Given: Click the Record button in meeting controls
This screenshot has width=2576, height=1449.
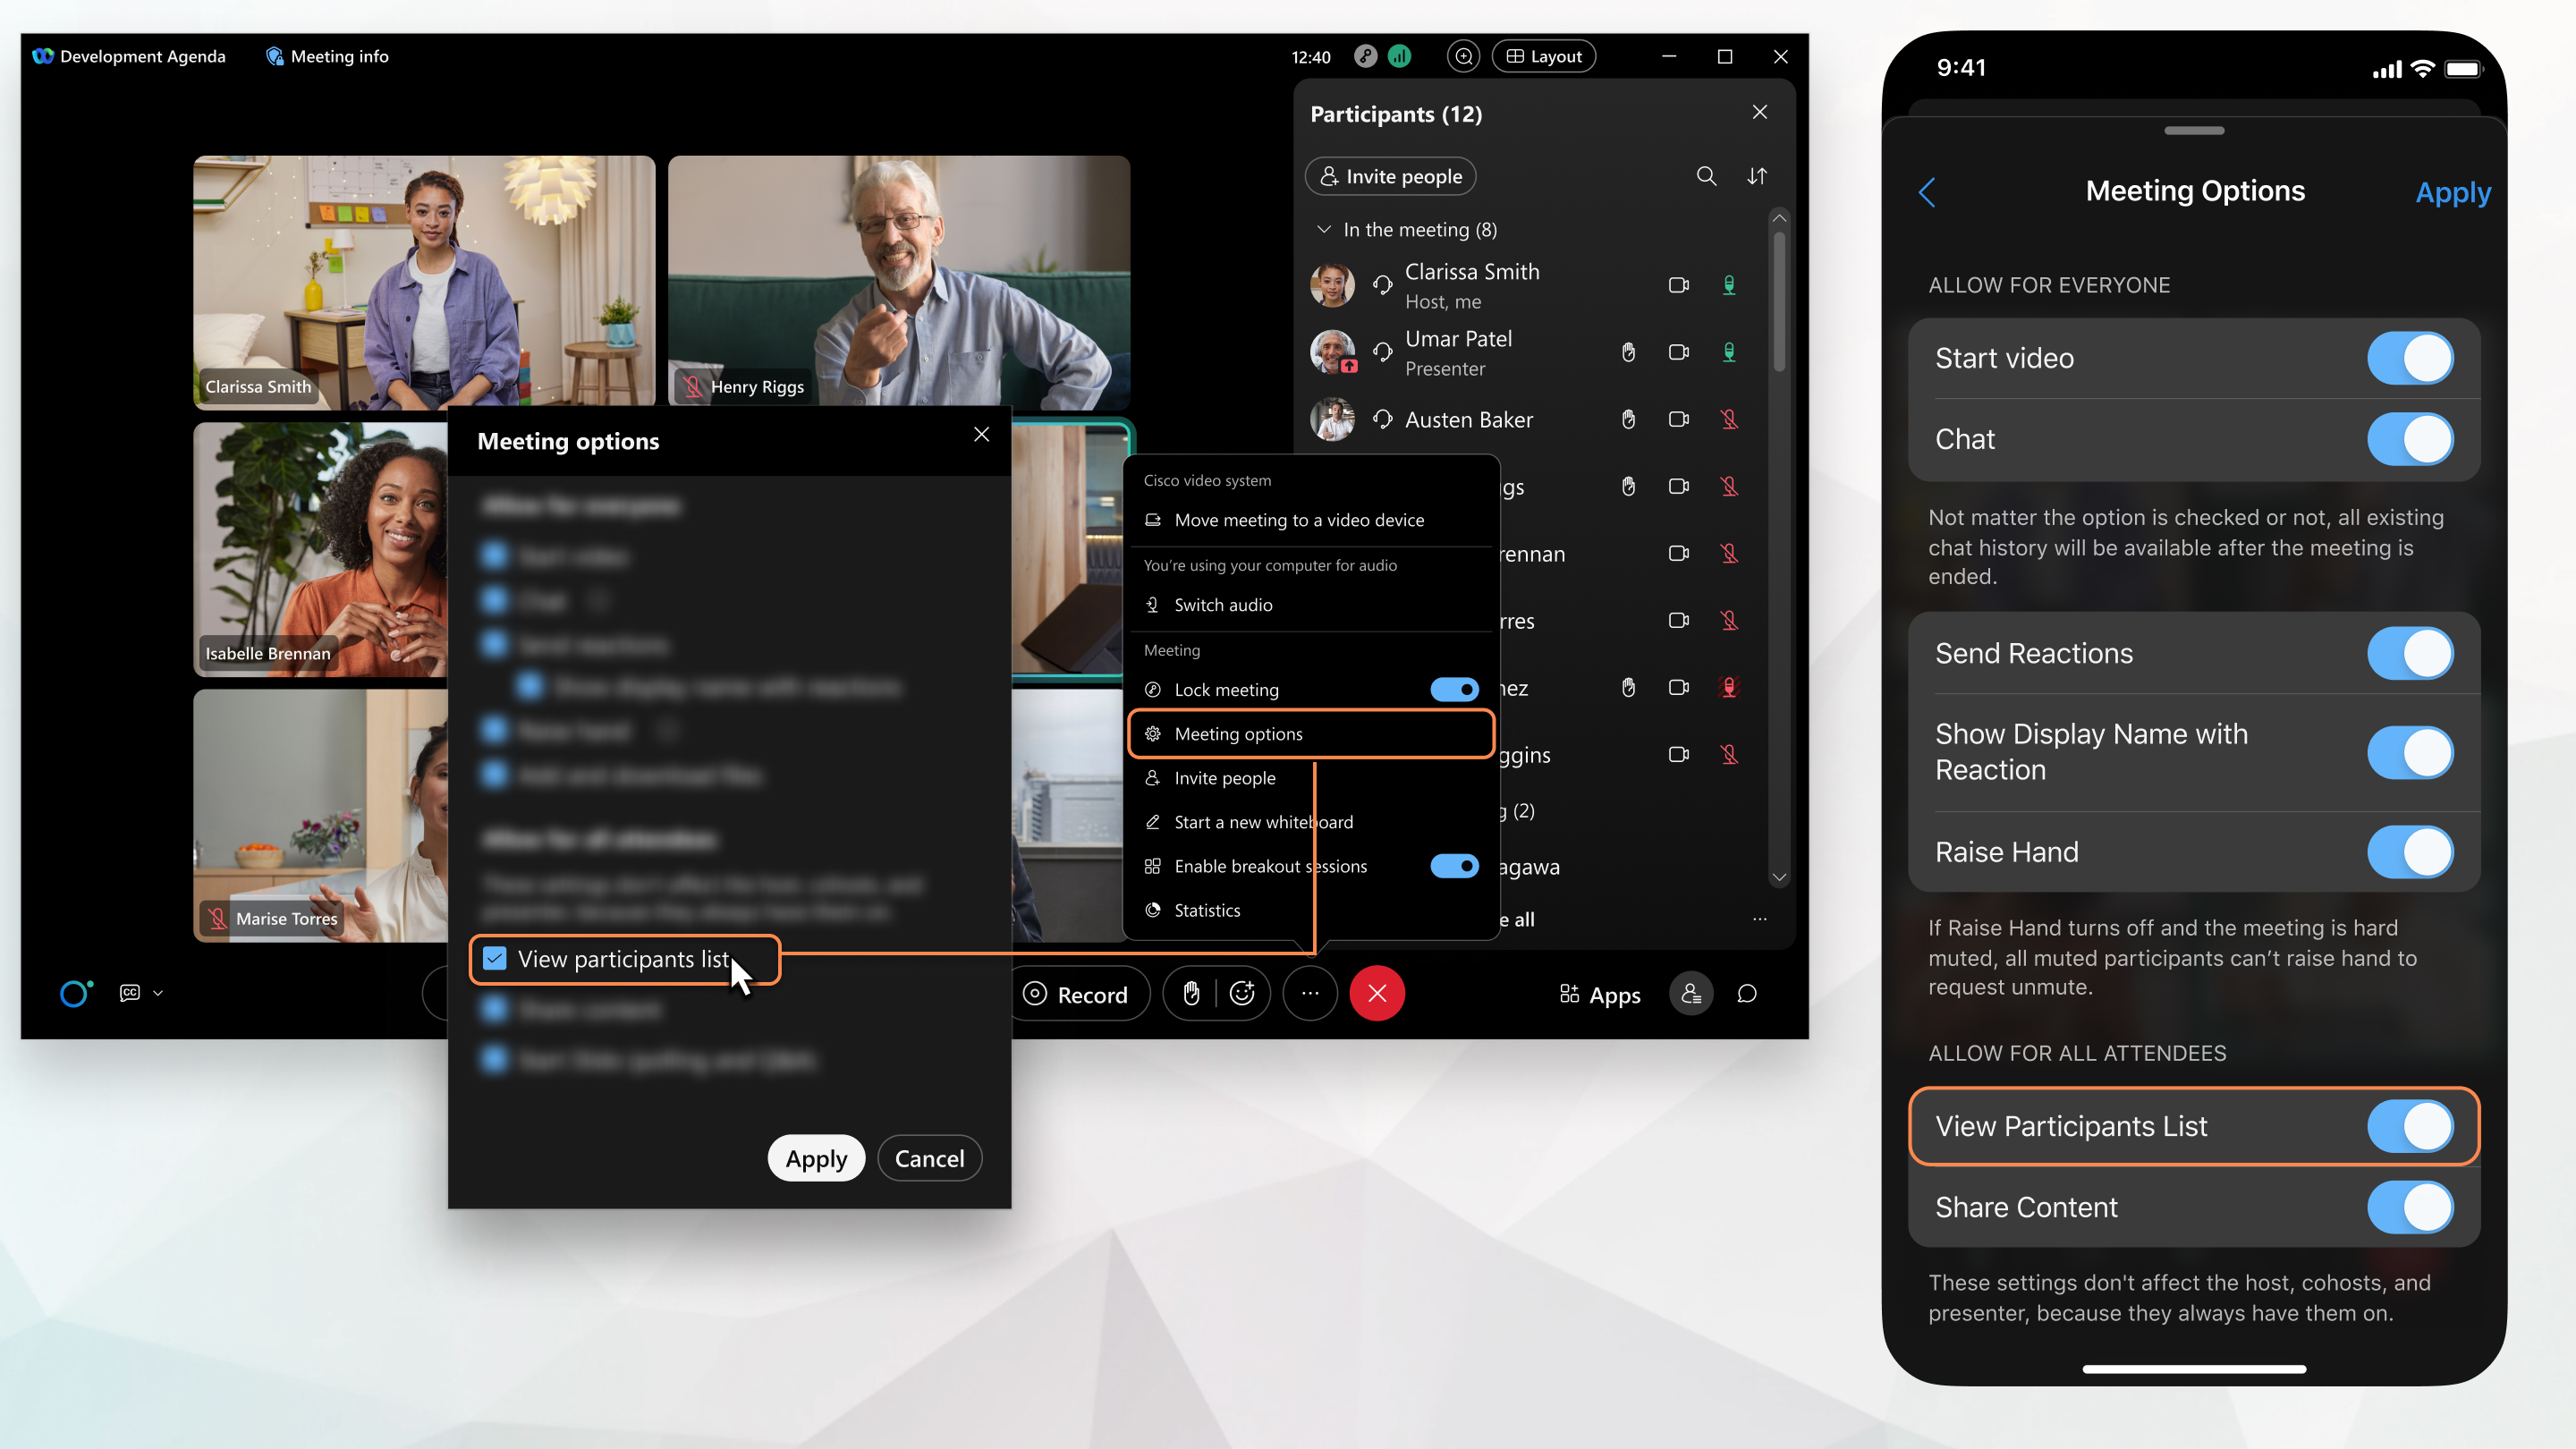Looking at the screenshot, I should (x=1076, y=995).
